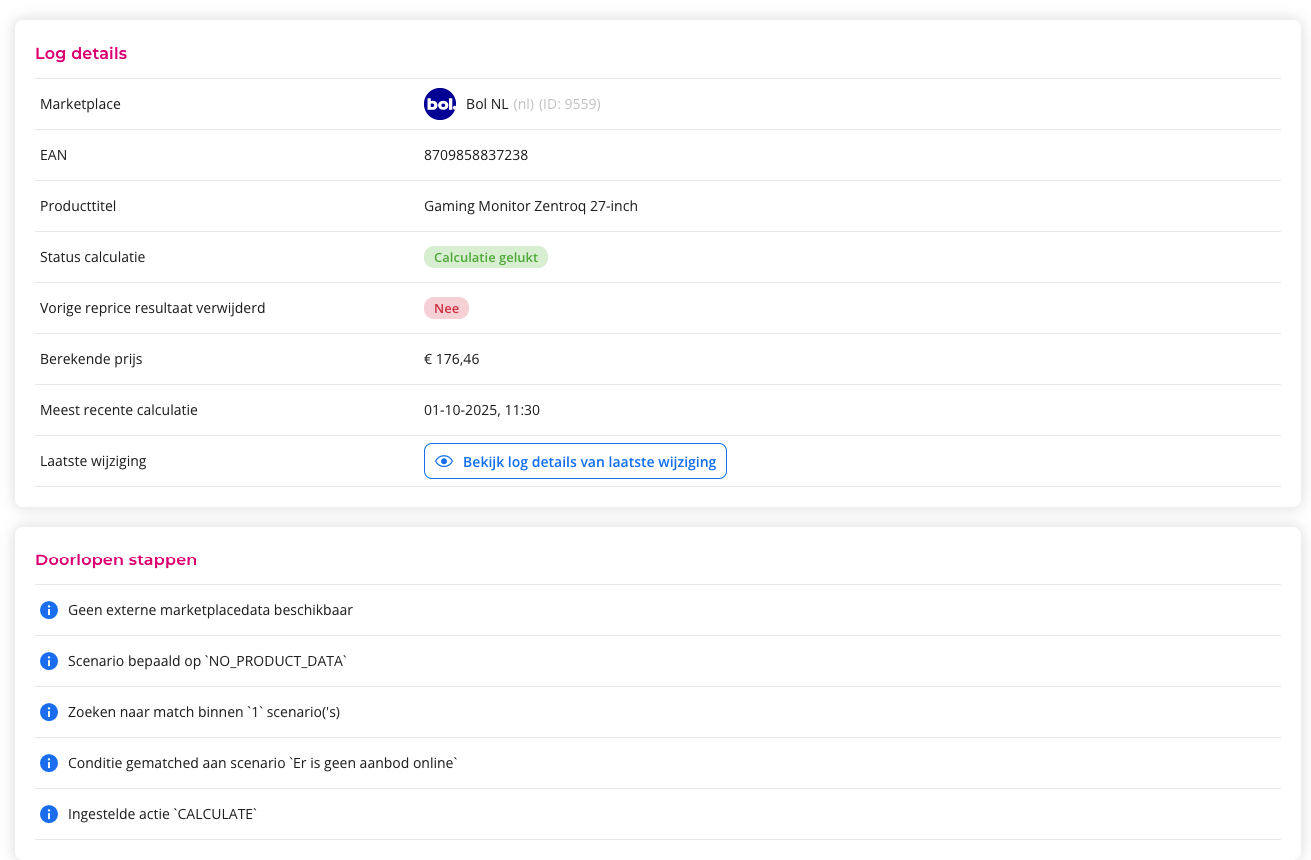The height and width of the screenshot is (860, 1311).
Task: Open 'Bekijk log details van laatste wijziging'
Action: 588,461
